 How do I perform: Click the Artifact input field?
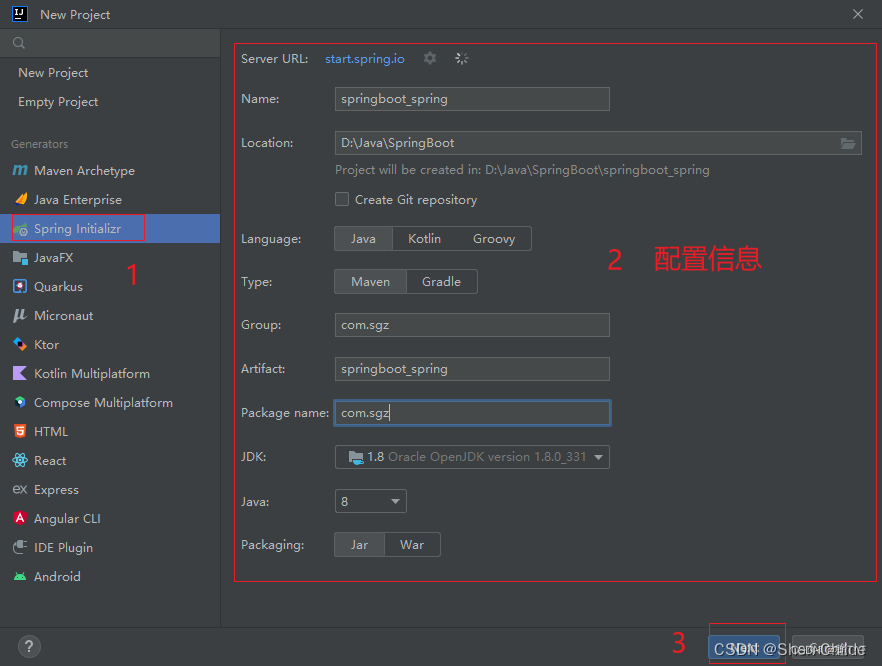tap(472, 369)
